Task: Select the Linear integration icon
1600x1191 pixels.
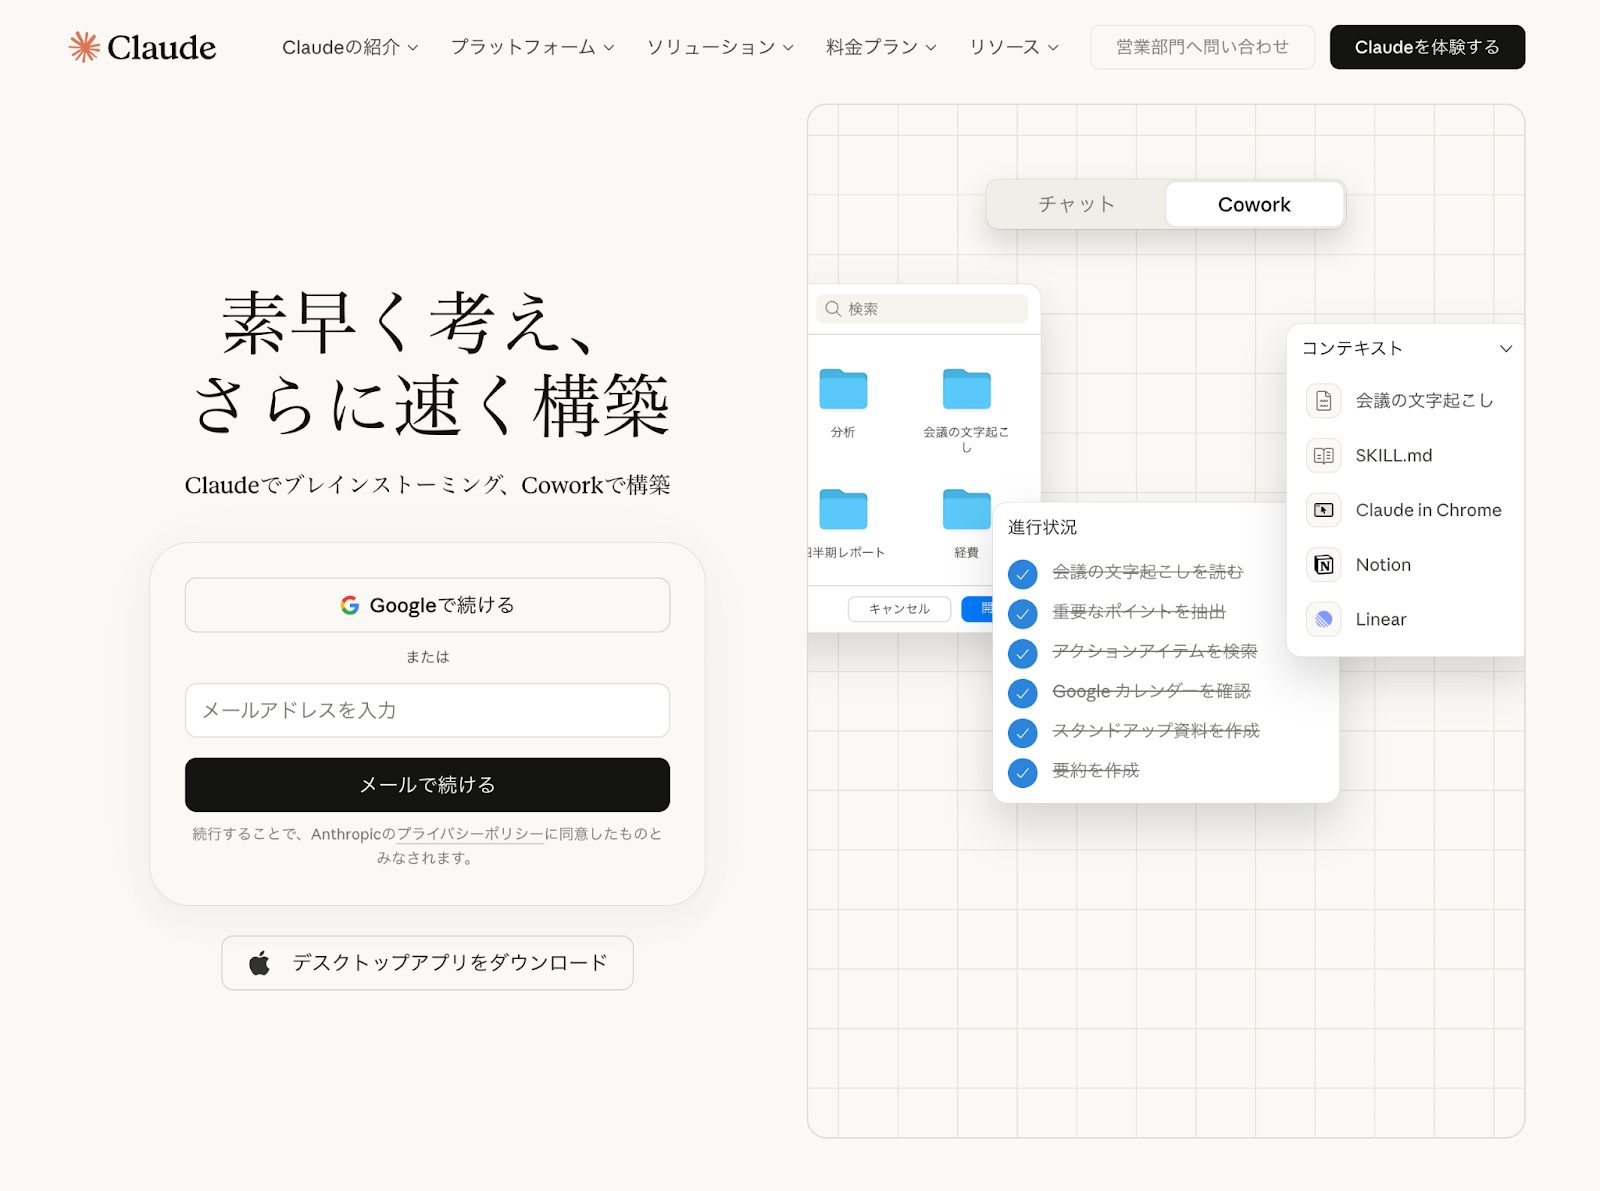Action: coord(1323,619)
